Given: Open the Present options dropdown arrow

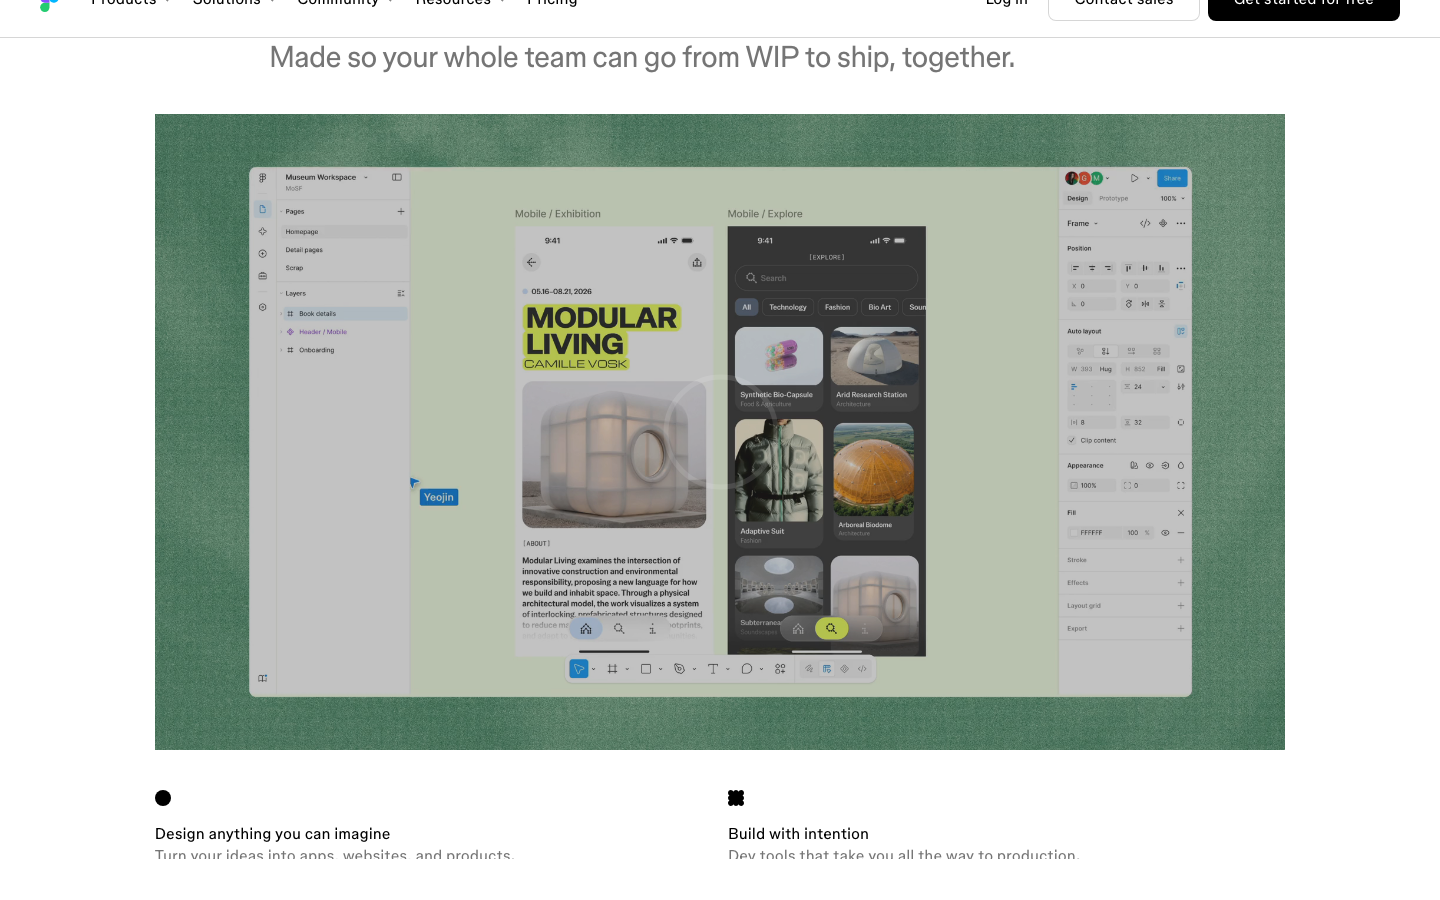Looking at the screenshot, I should click(1148, 178).
